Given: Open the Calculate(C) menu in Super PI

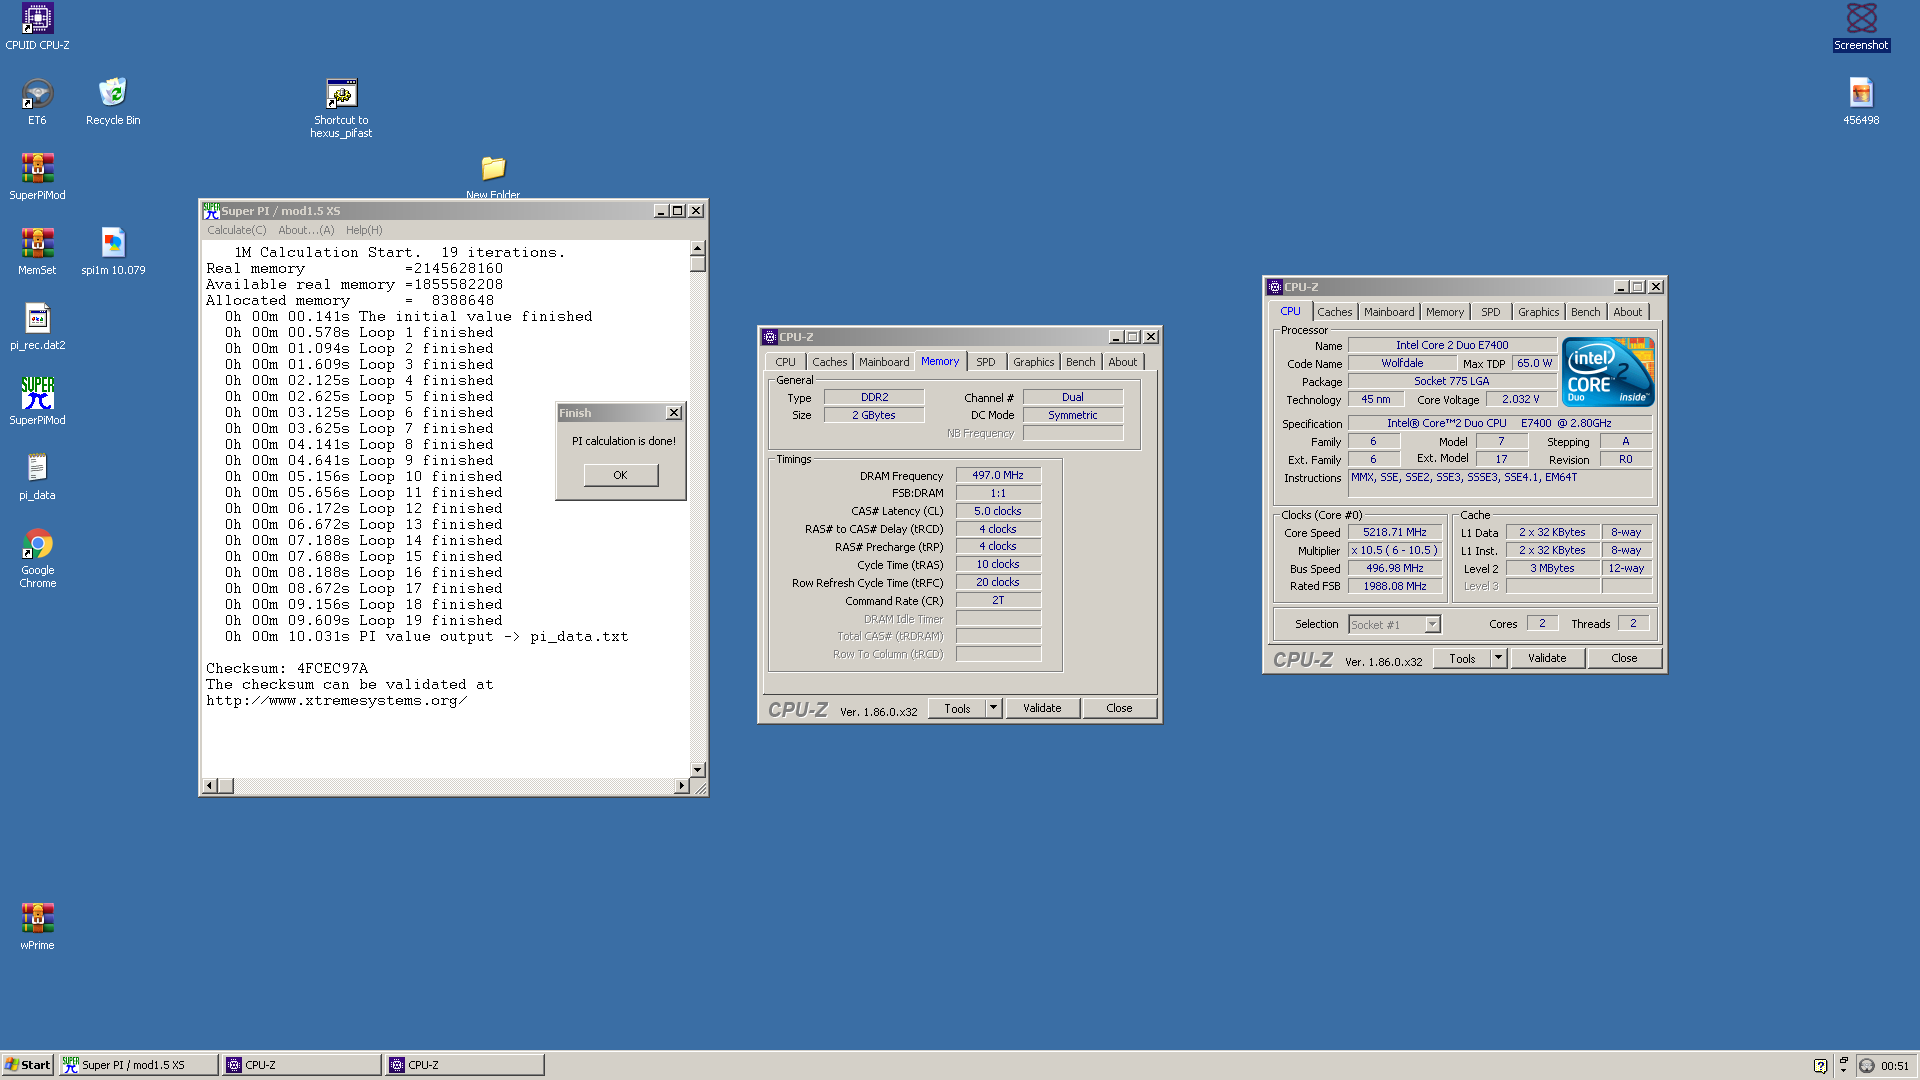Looking at the screenshot, I should pos(237,230).
